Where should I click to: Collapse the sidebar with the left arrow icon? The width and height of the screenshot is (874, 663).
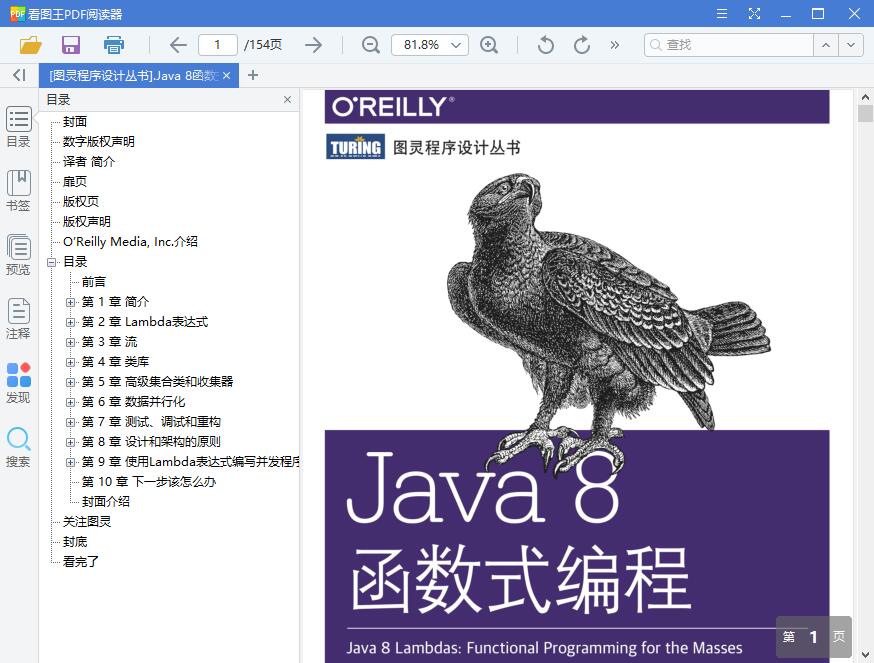(19, 75)
